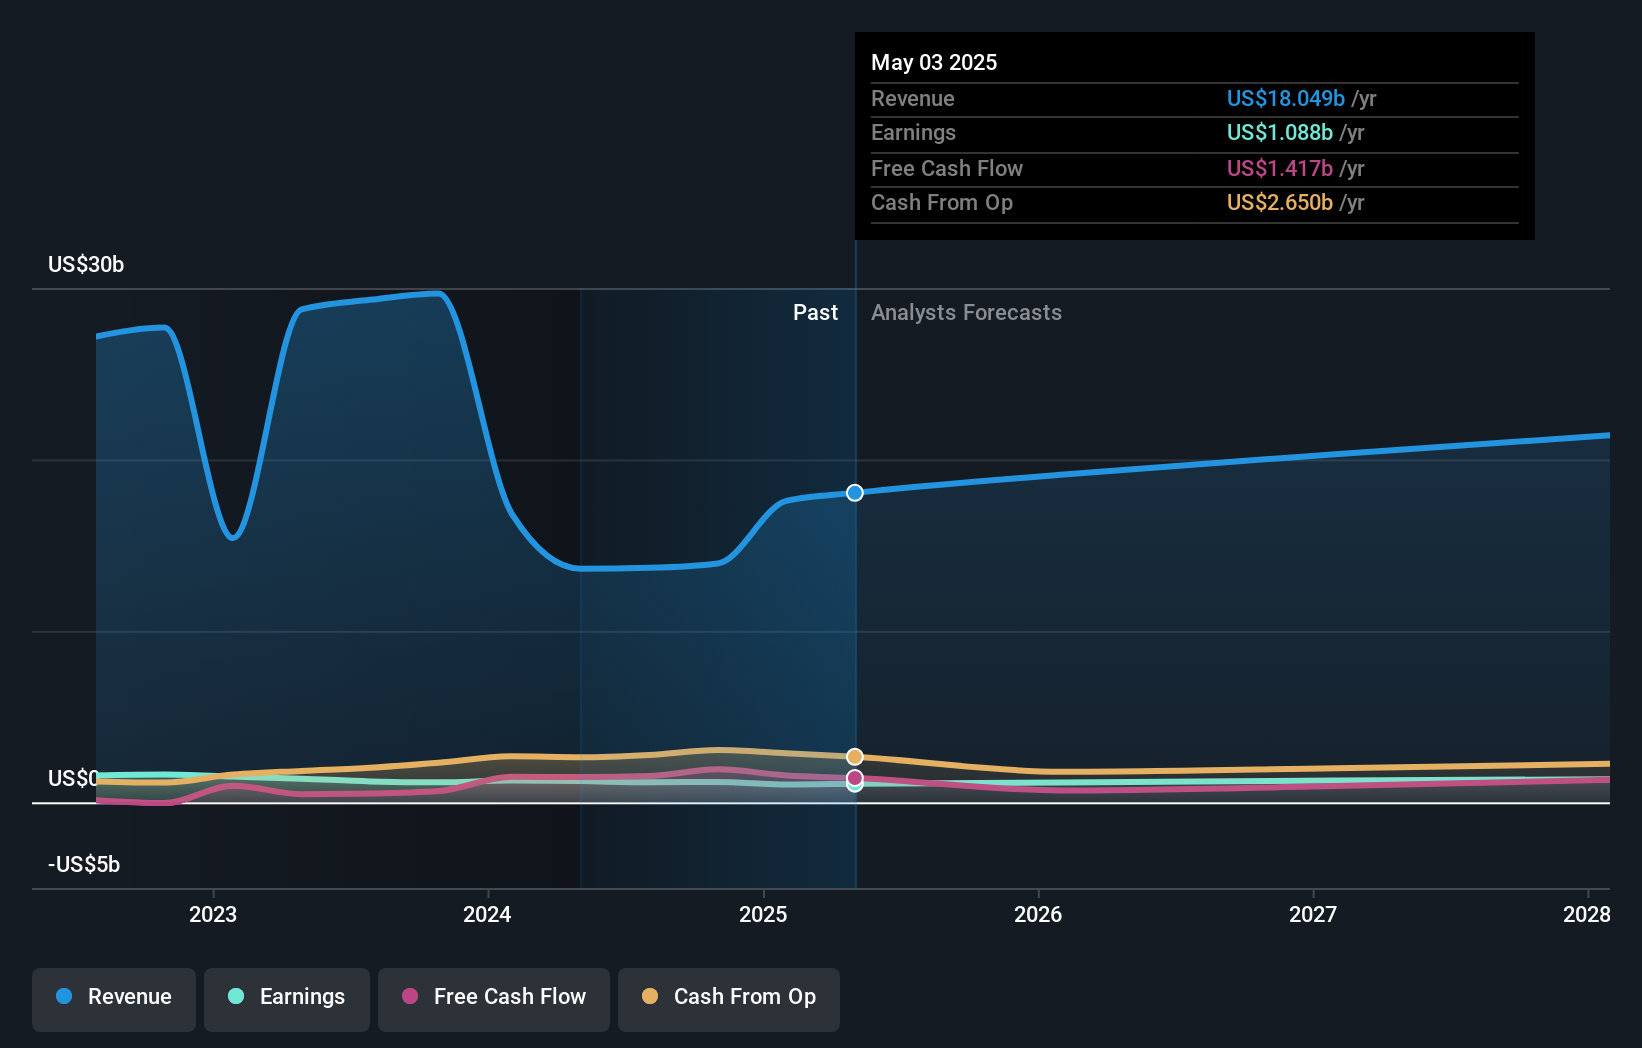
Task: Click the Revenue row label in tooltip
Action: tap(912, 98)
